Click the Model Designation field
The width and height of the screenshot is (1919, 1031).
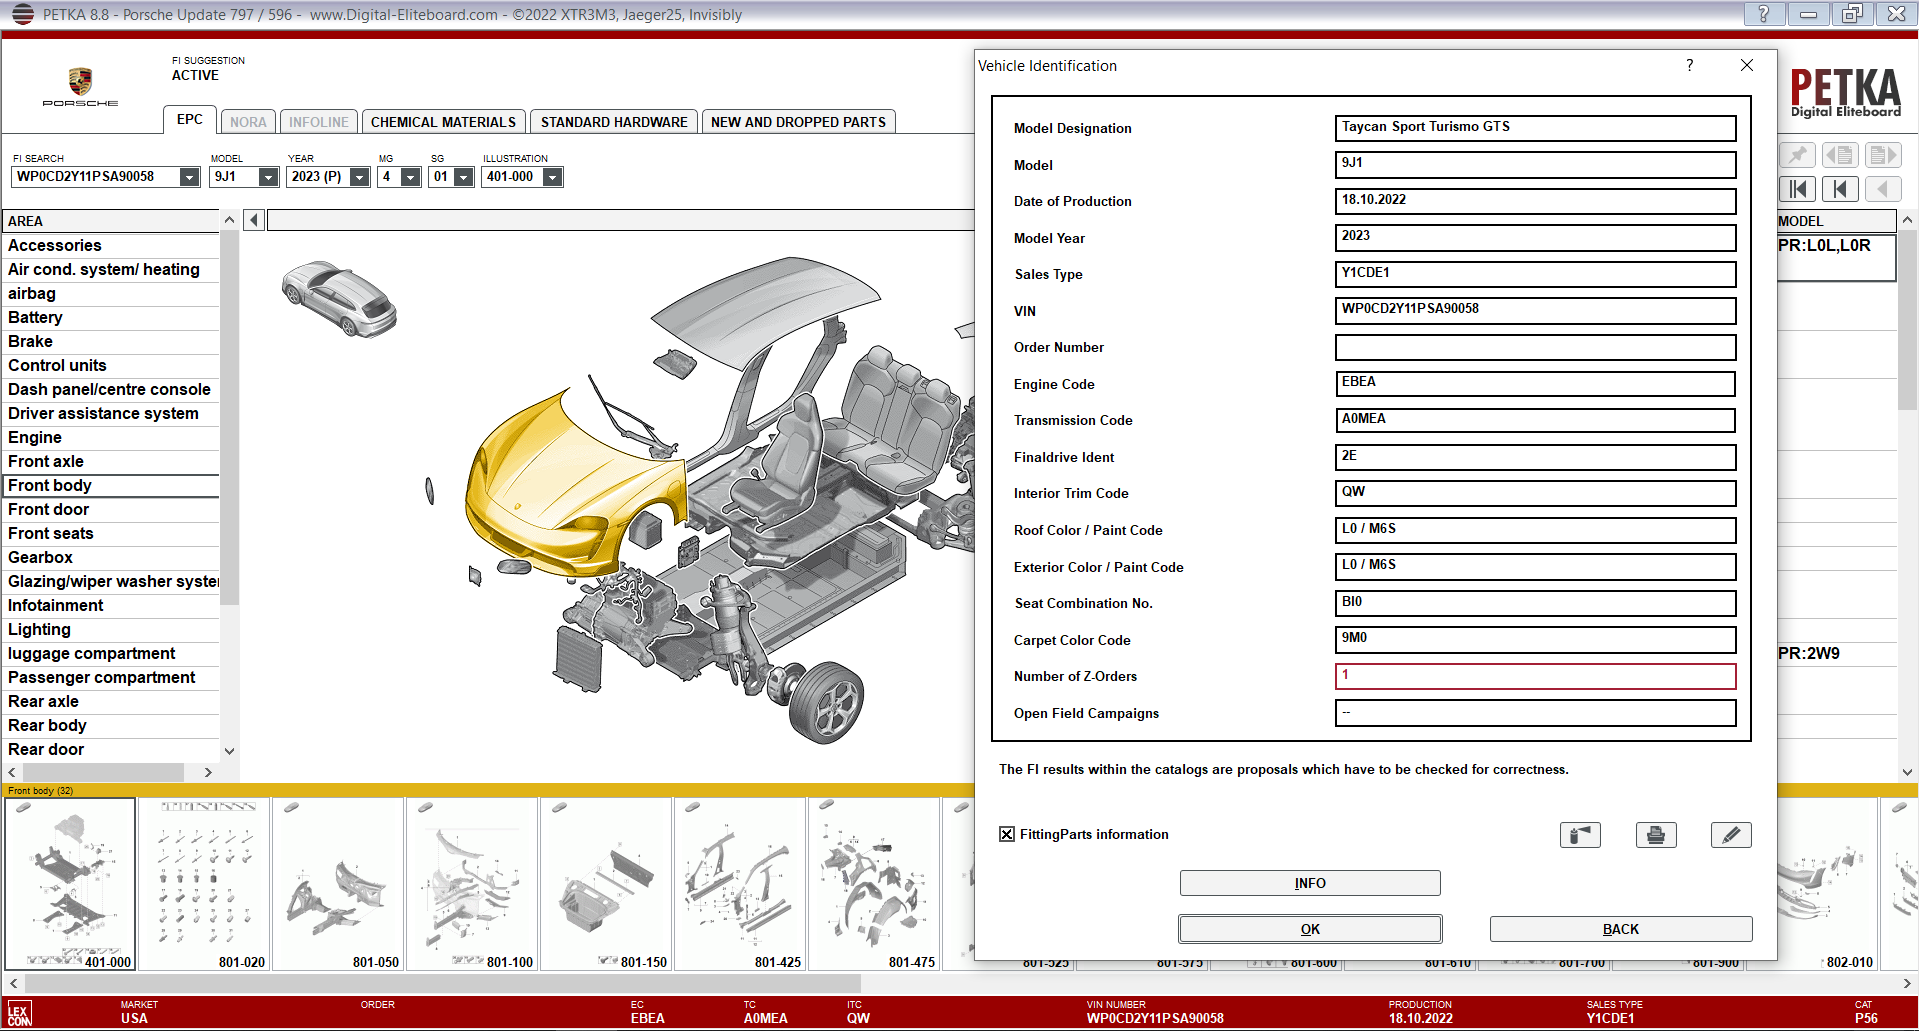[1535, 128]
